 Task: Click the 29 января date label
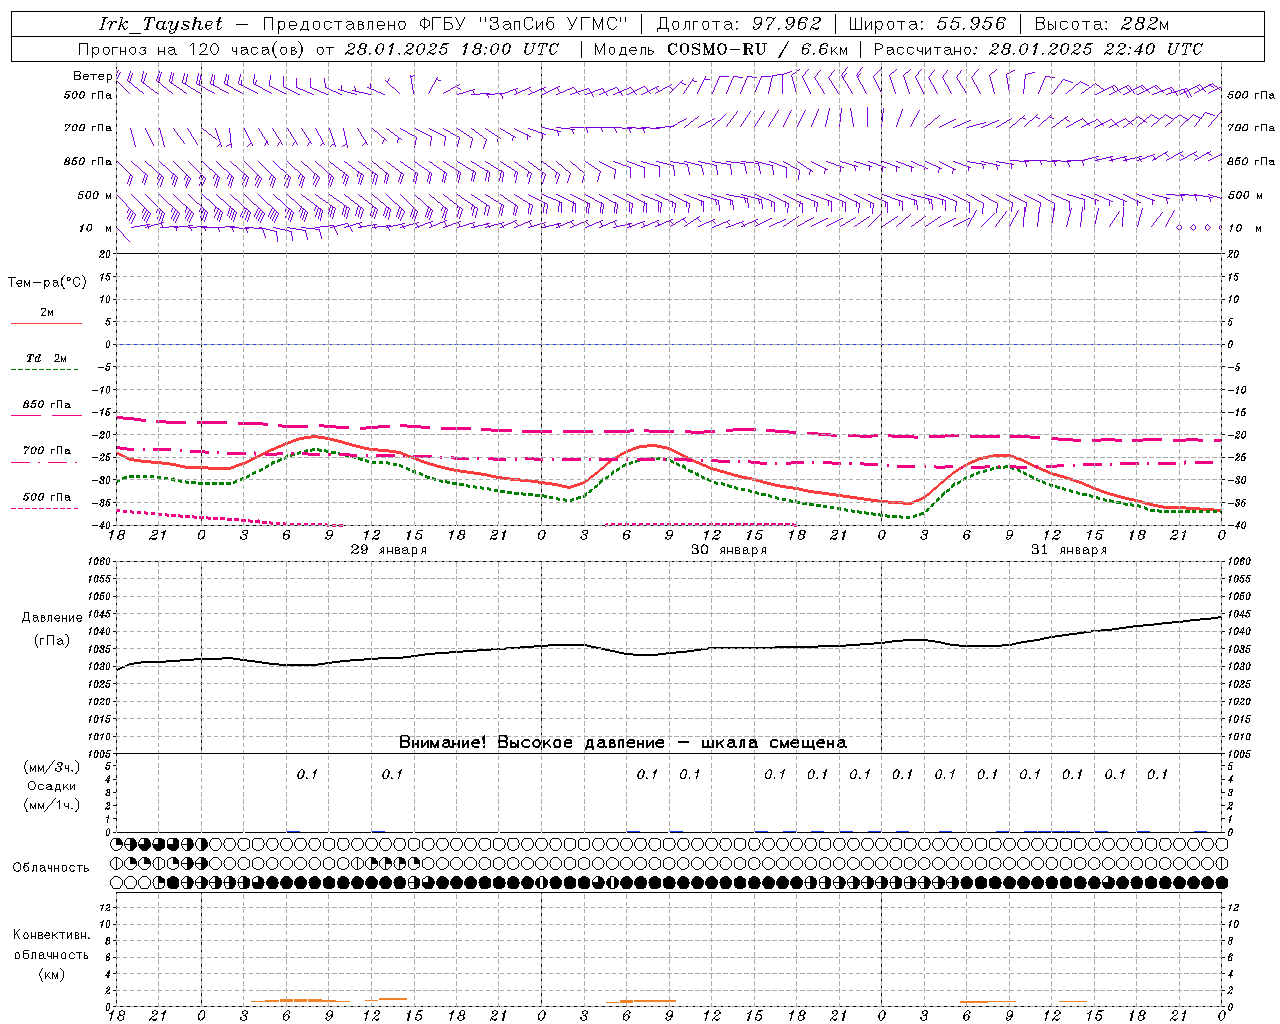[x=389, y=550]
